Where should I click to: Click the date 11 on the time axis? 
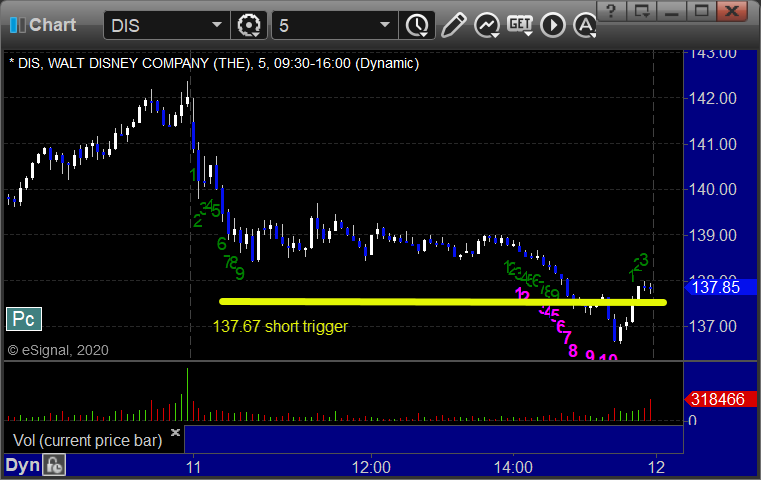(193, 467)
